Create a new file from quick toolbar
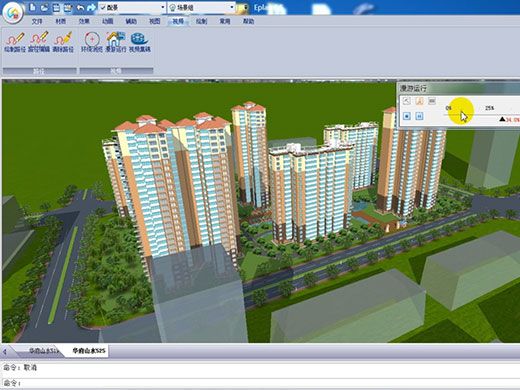520x390 pixels. pyautogui.click(x=32, y=7)
